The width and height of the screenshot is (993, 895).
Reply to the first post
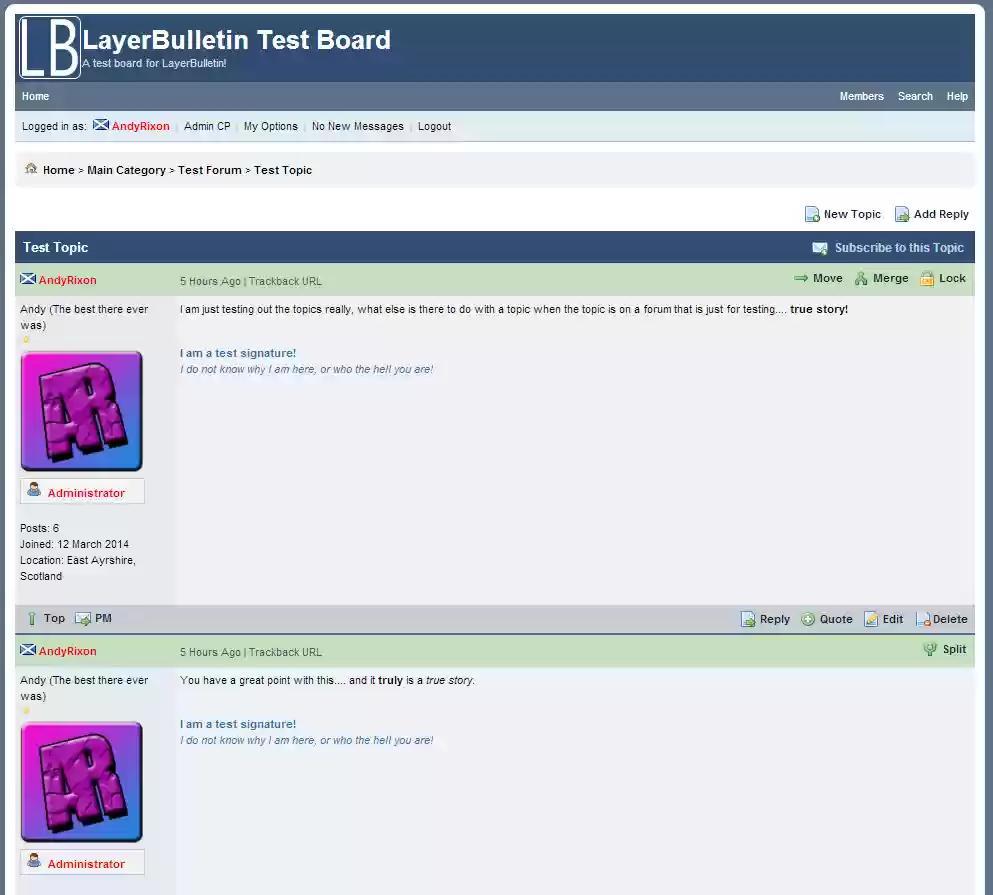click(x=765, y=618)
